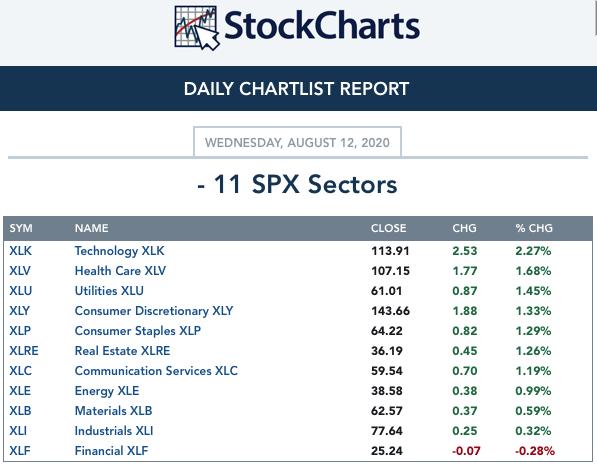Select the Wednesday, August 12, 2020 date box
This screenshot has width=597, height=465.
pos(297,142)
